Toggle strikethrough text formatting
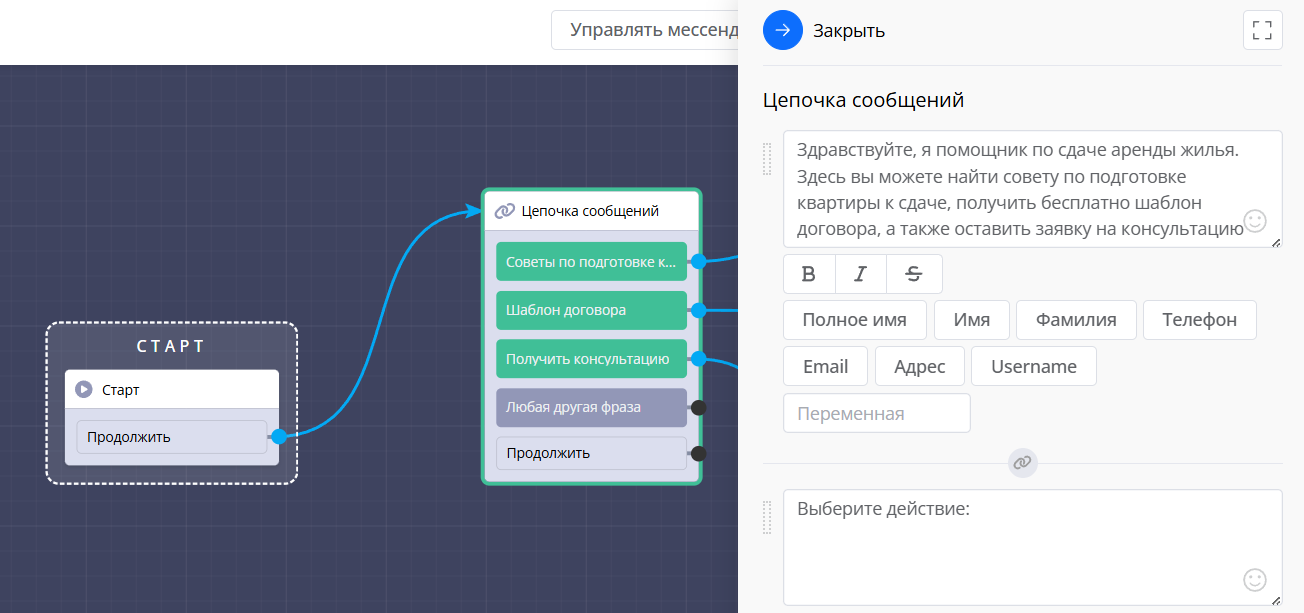 click(914, 274)
